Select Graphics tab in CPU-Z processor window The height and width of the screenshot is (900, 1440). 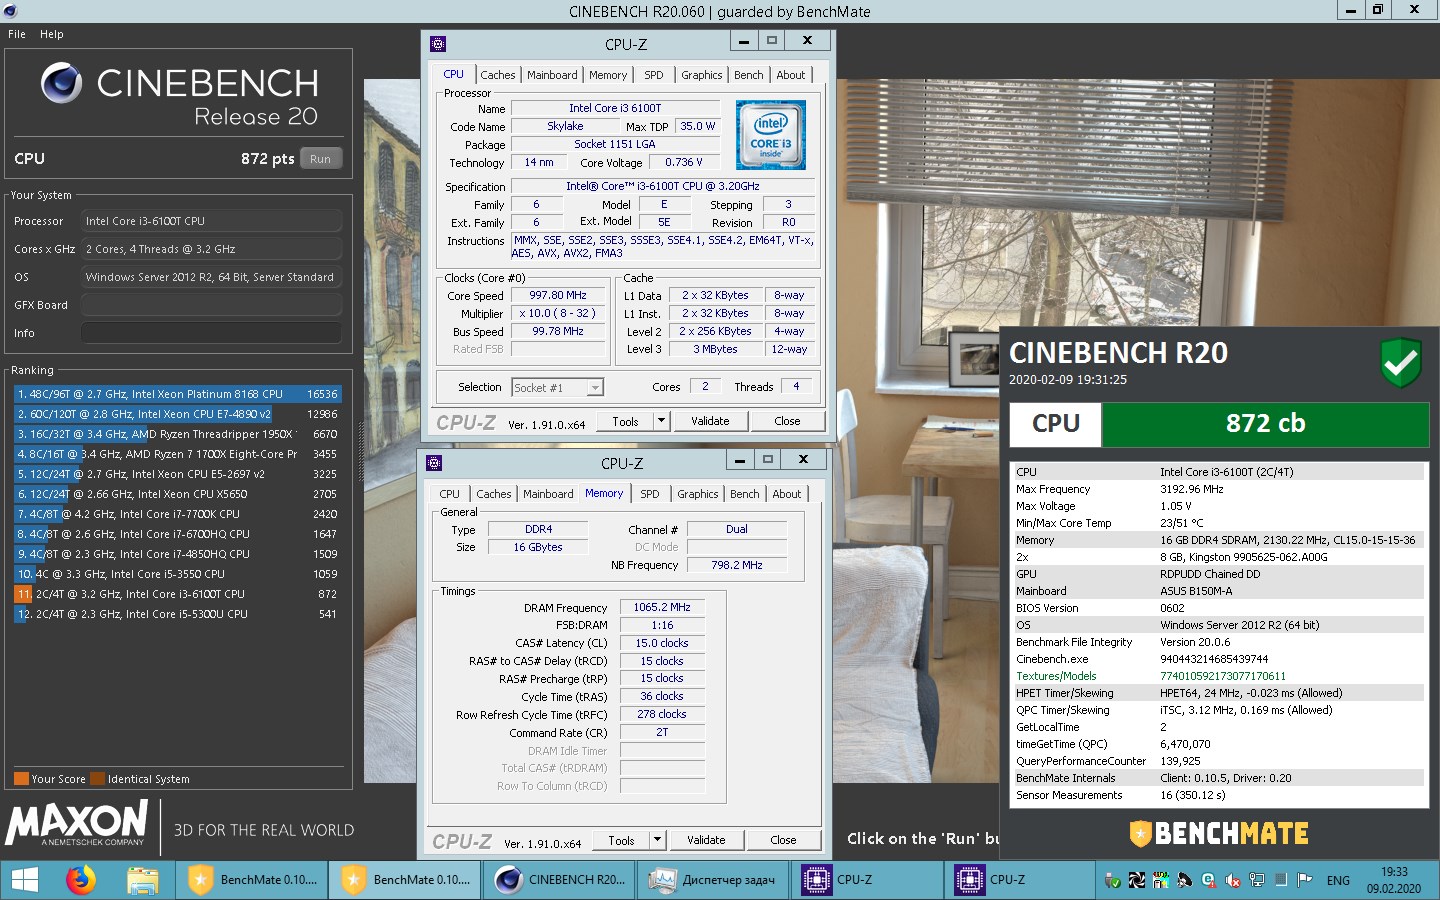(x=702, y=75)
